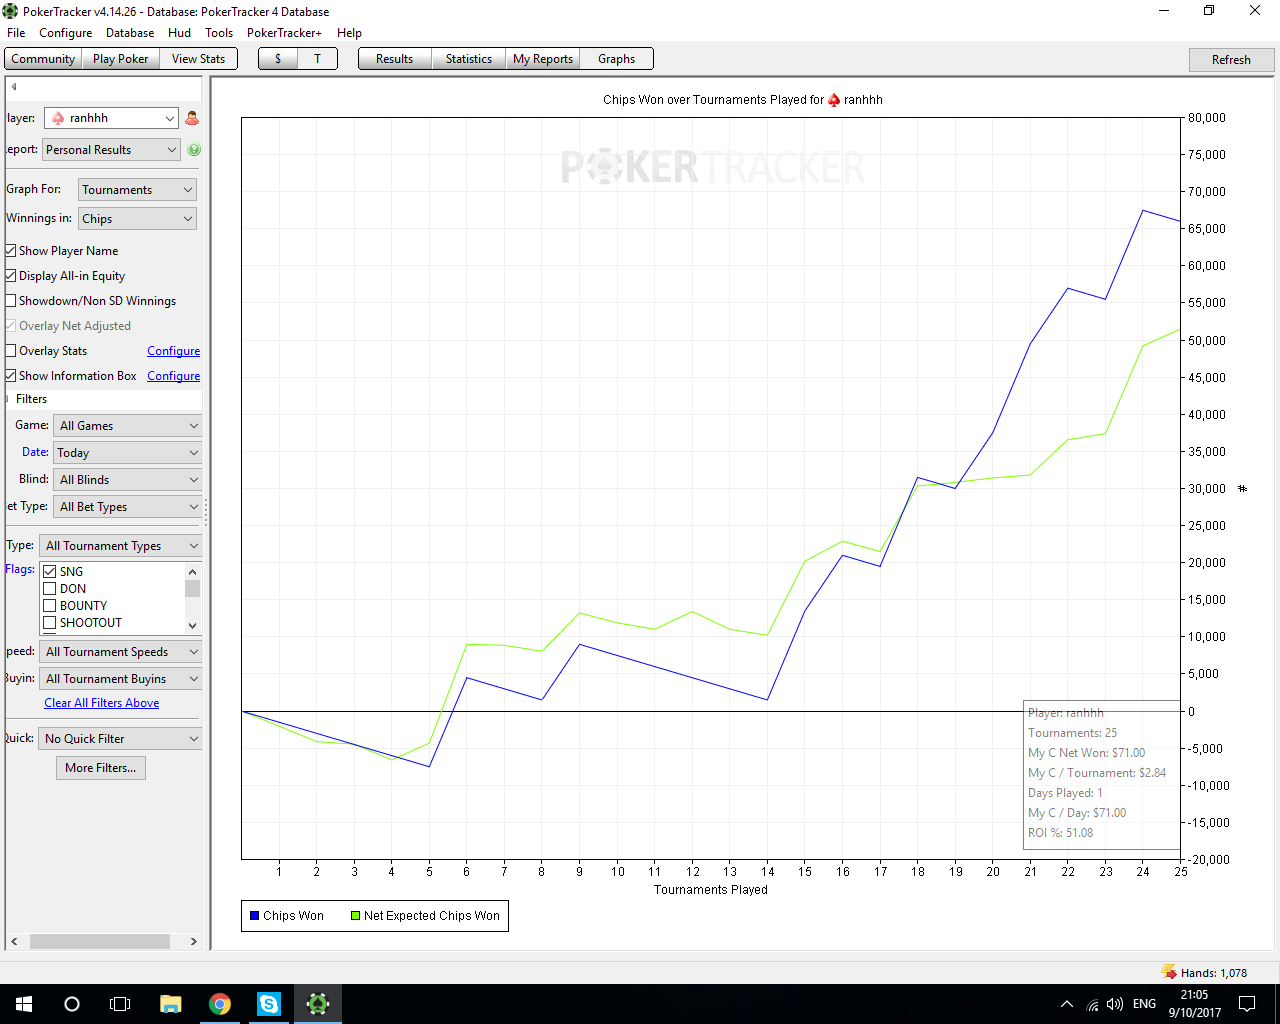
Task: Open the Windows Start menu
Action: (x=24, y=1004)
